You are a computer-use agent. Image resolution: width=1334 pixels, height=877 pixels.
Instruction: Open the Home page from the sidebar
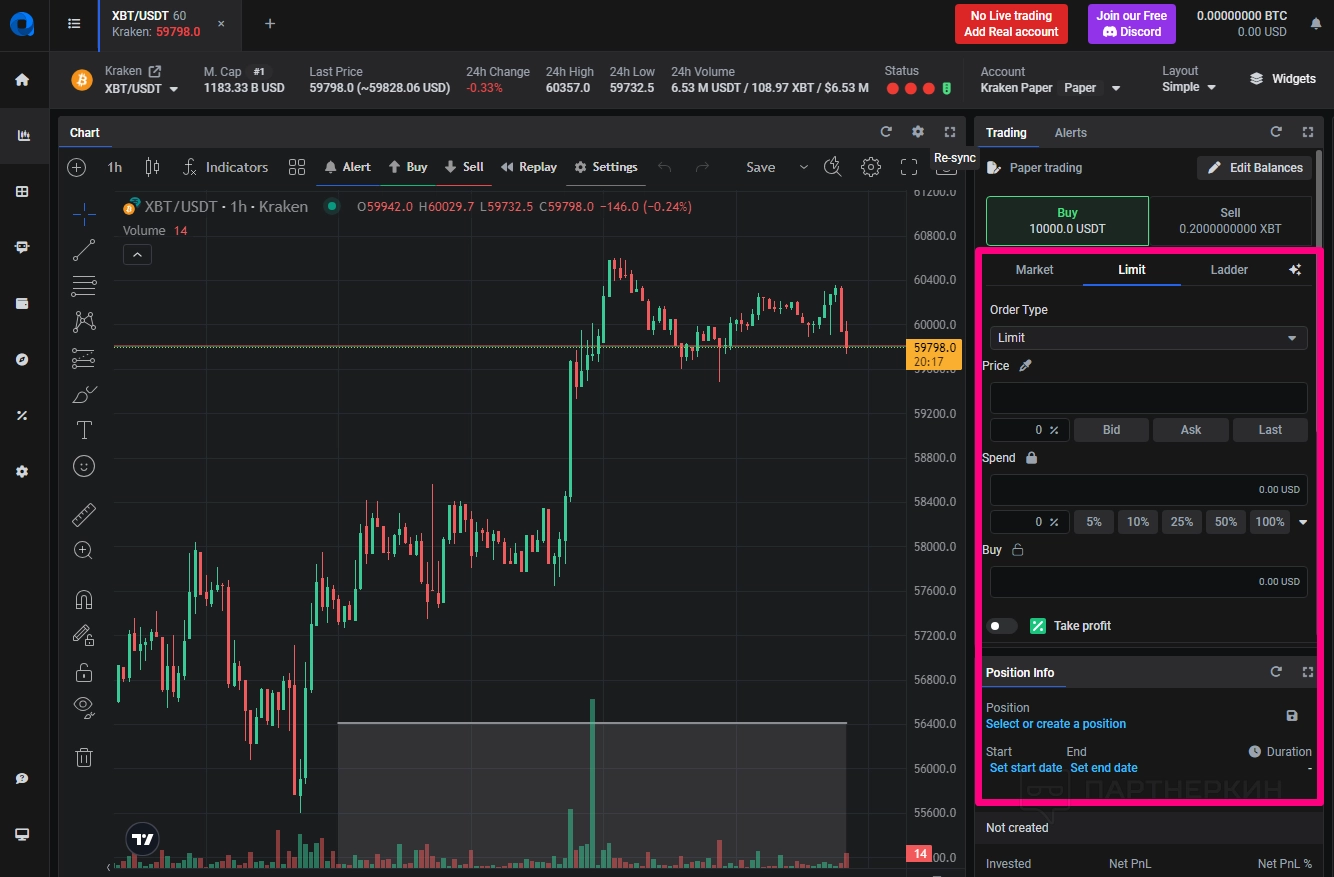22,80
